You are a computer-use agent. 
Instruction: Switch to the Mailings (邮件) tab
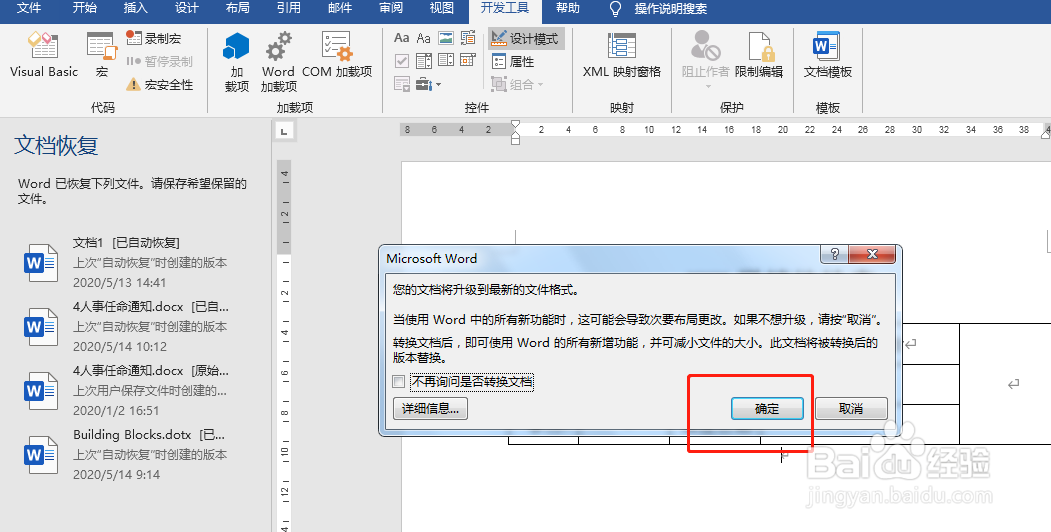(x=340, y=8)
